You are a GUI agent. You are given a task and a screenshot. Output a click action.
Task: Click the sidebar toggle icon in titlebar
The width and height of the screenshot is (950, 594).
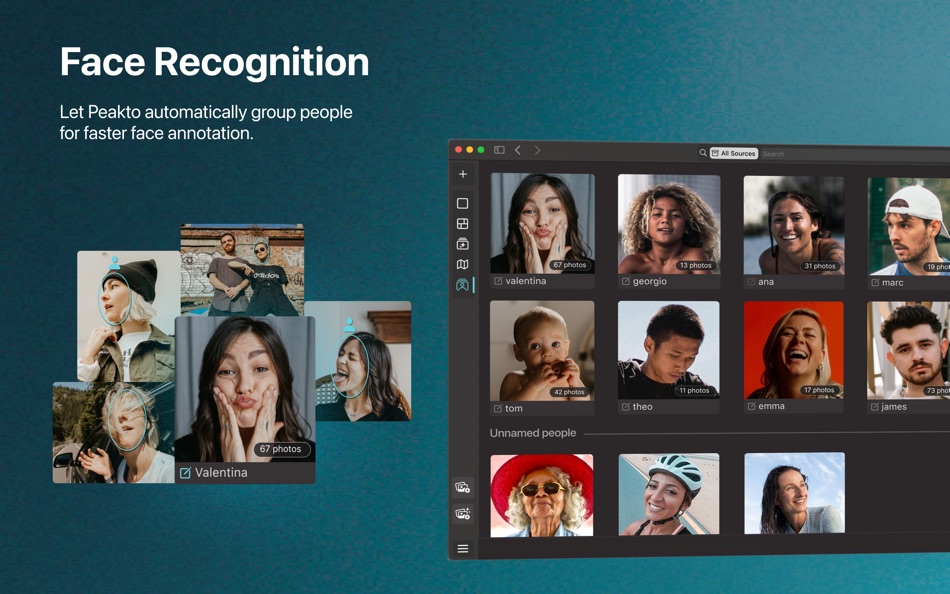click(x=498, y=148)
